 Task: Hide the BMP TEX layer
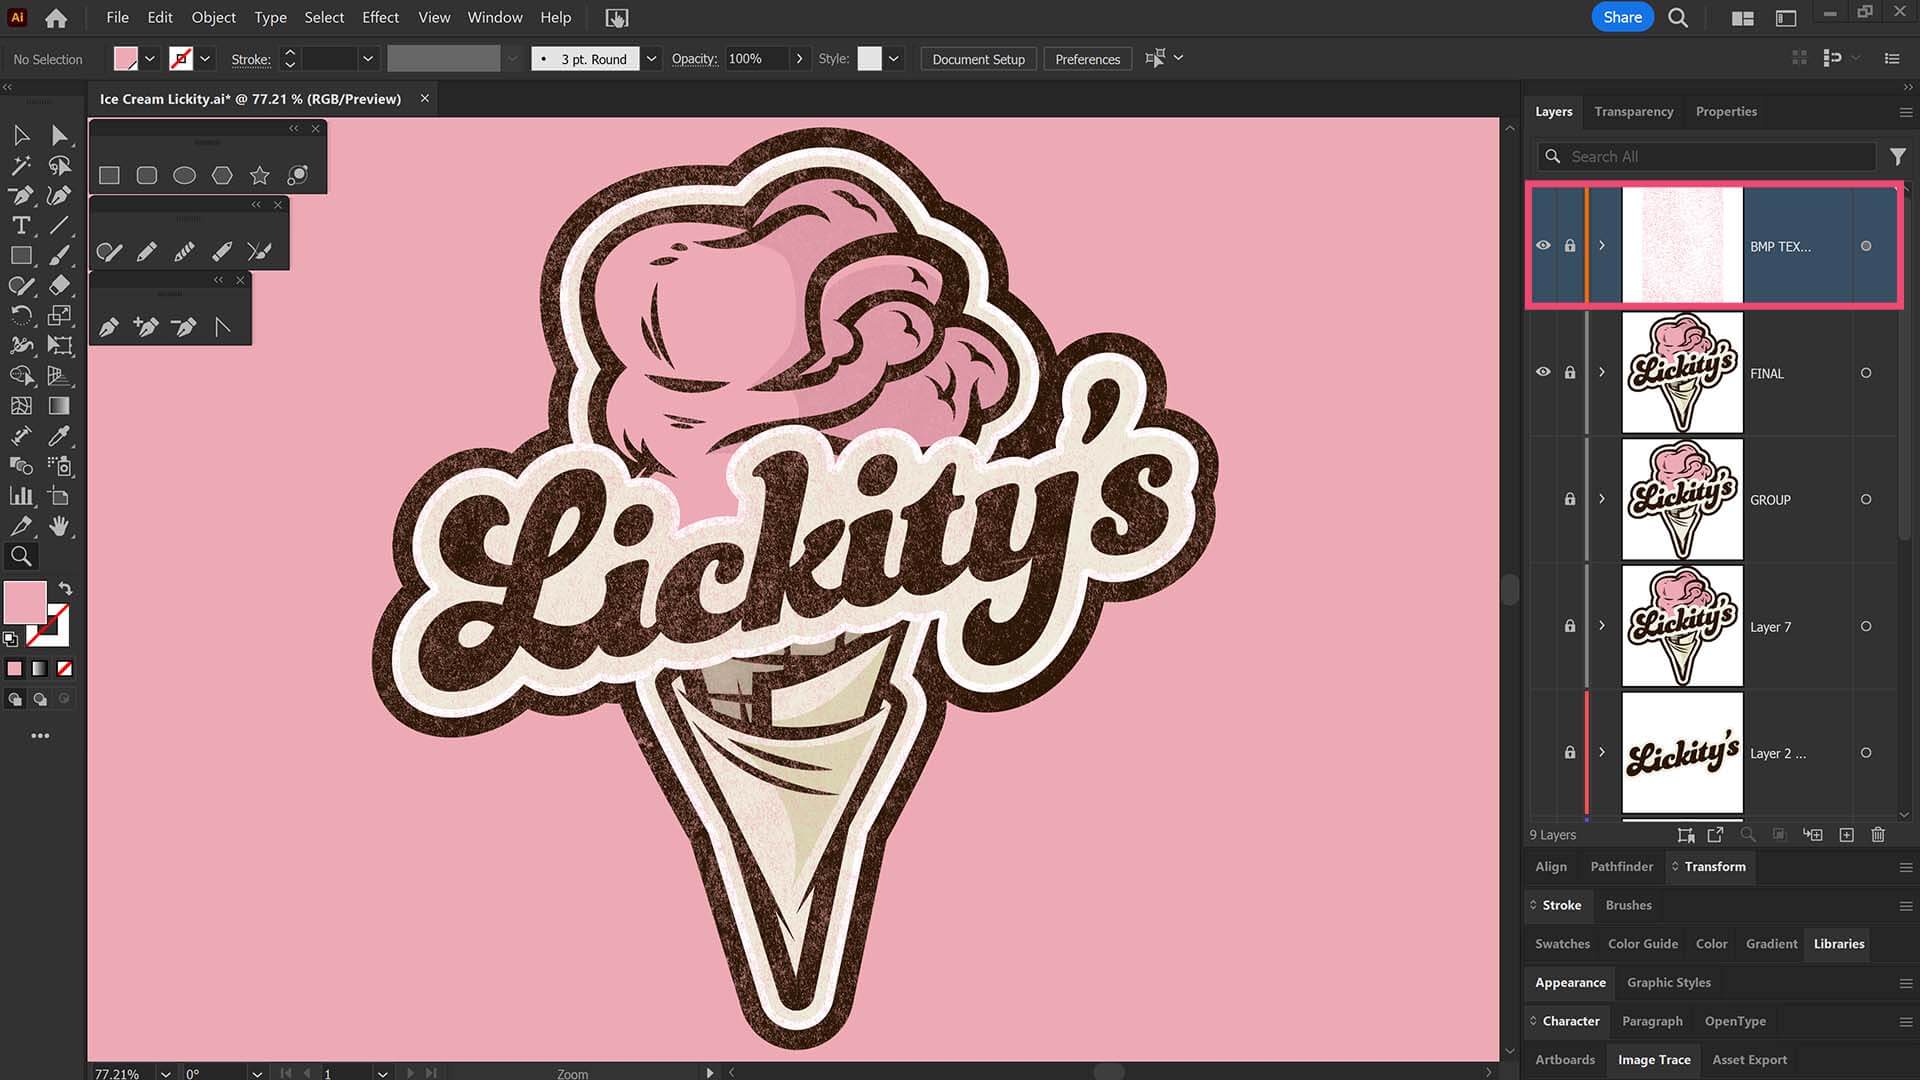coord(1543,246)
